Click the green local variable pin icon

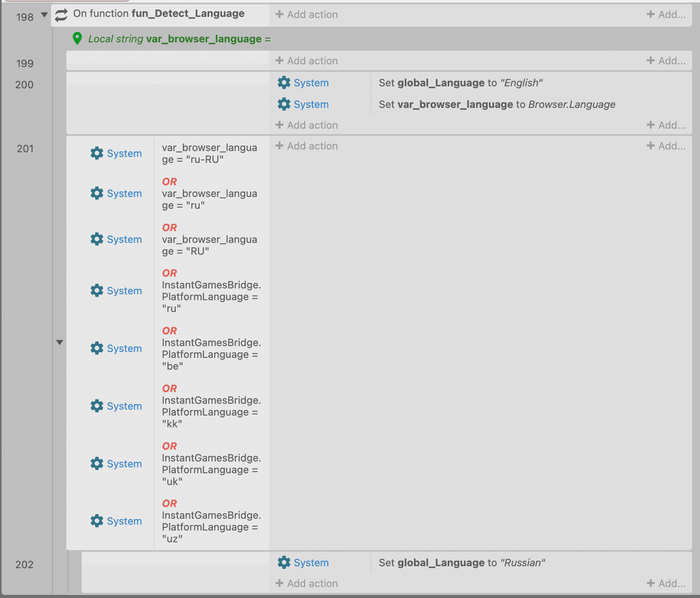77,39
